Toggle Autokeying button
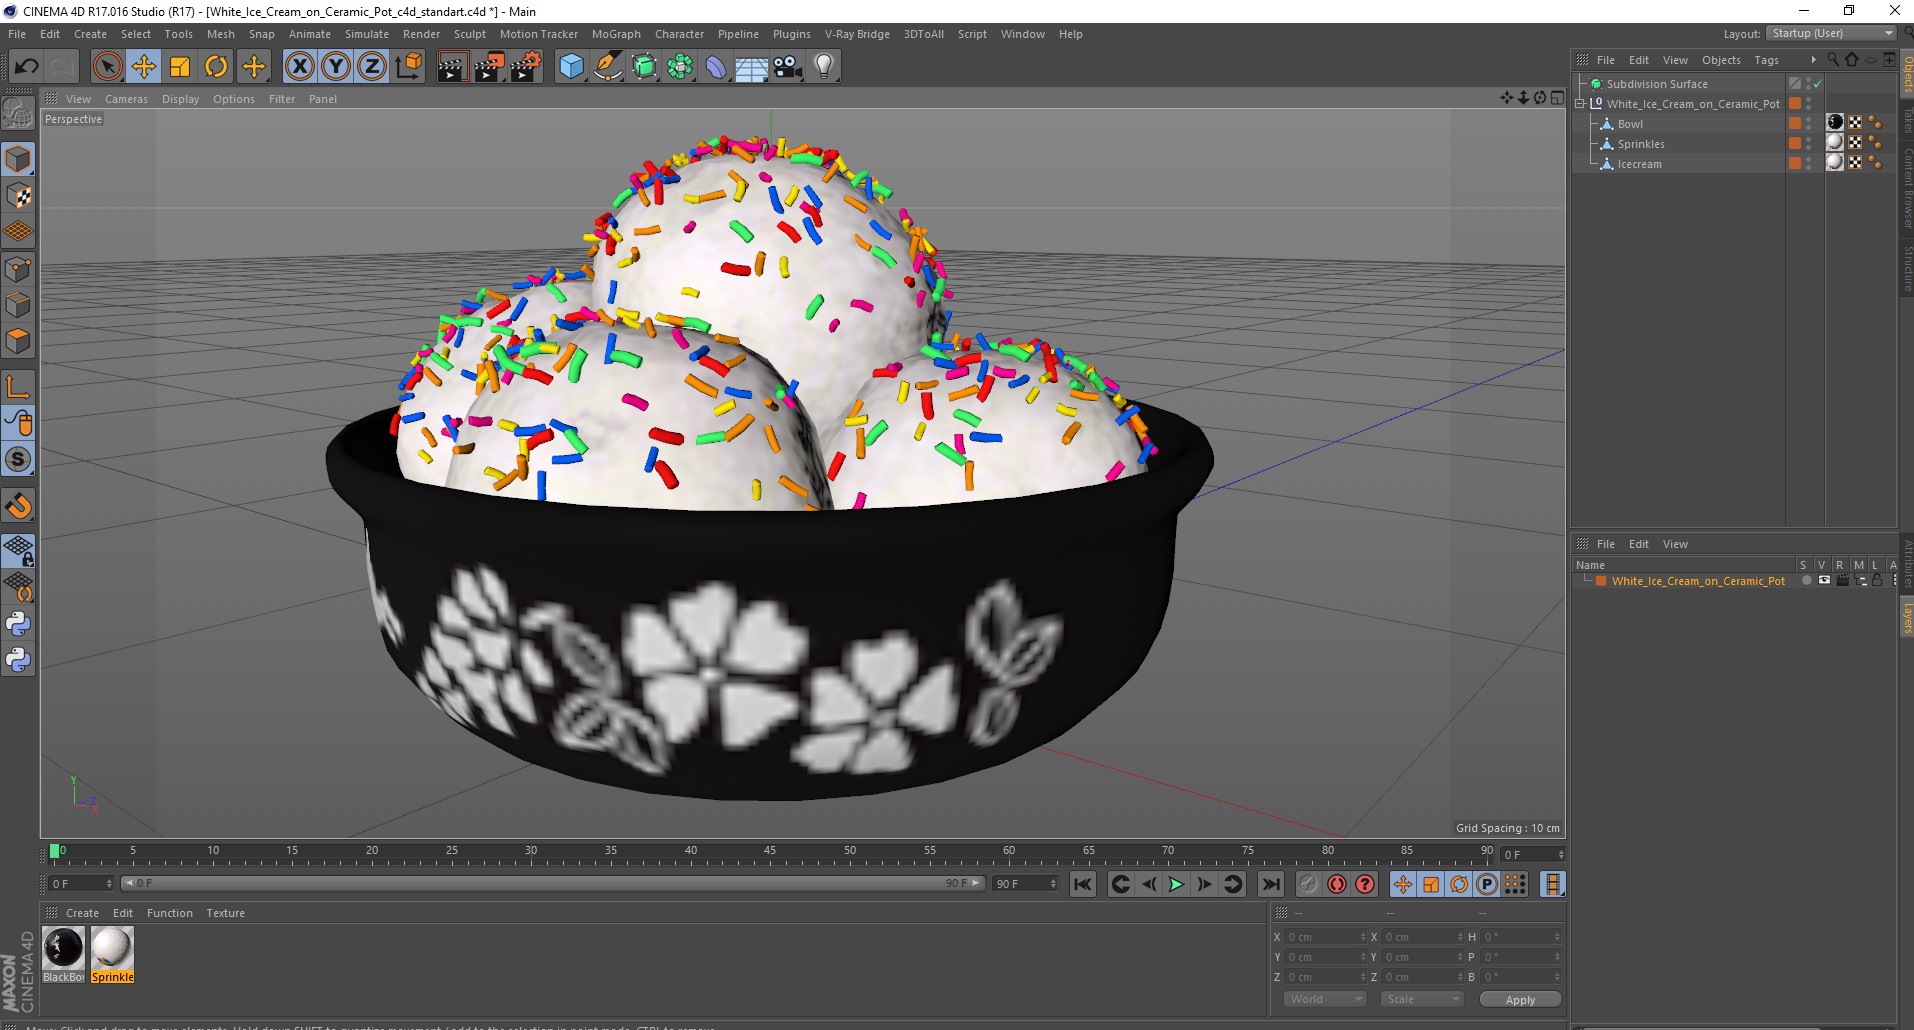 point(1337,884)
